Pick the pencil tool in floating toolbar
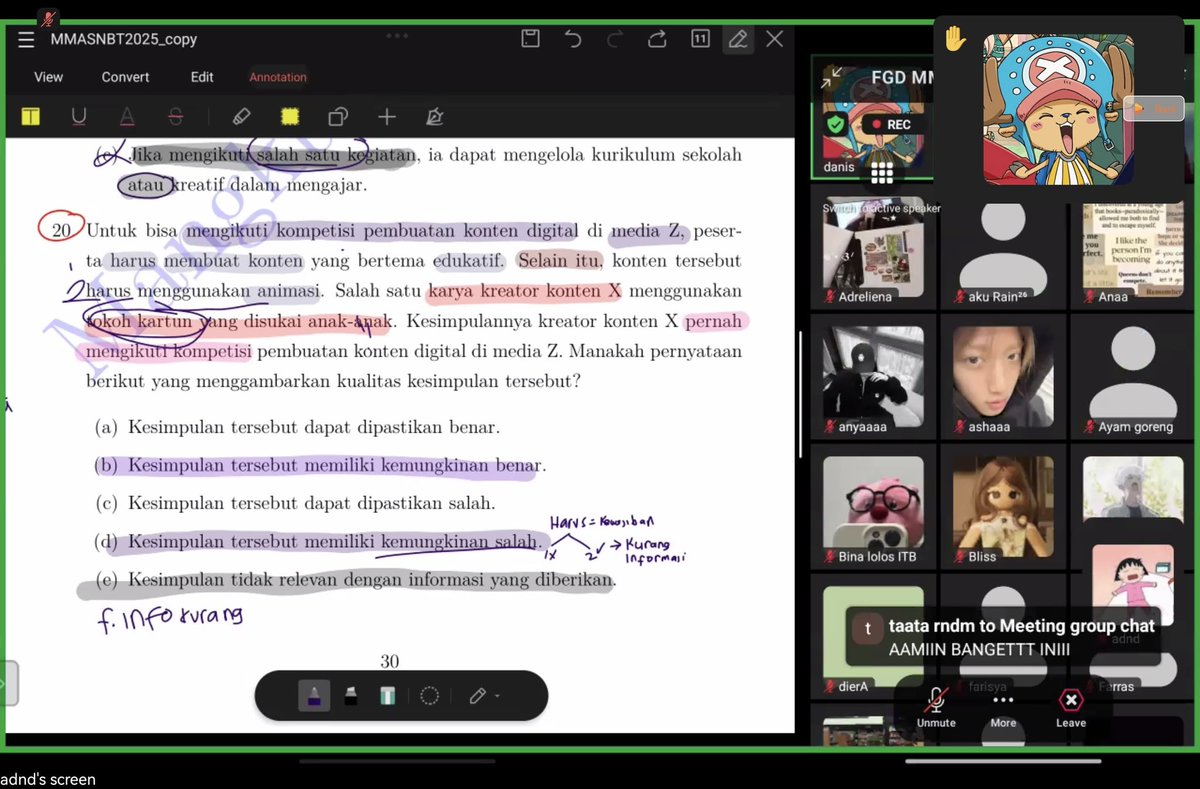This screenshot has height=789, width=1200. point(477,696)
